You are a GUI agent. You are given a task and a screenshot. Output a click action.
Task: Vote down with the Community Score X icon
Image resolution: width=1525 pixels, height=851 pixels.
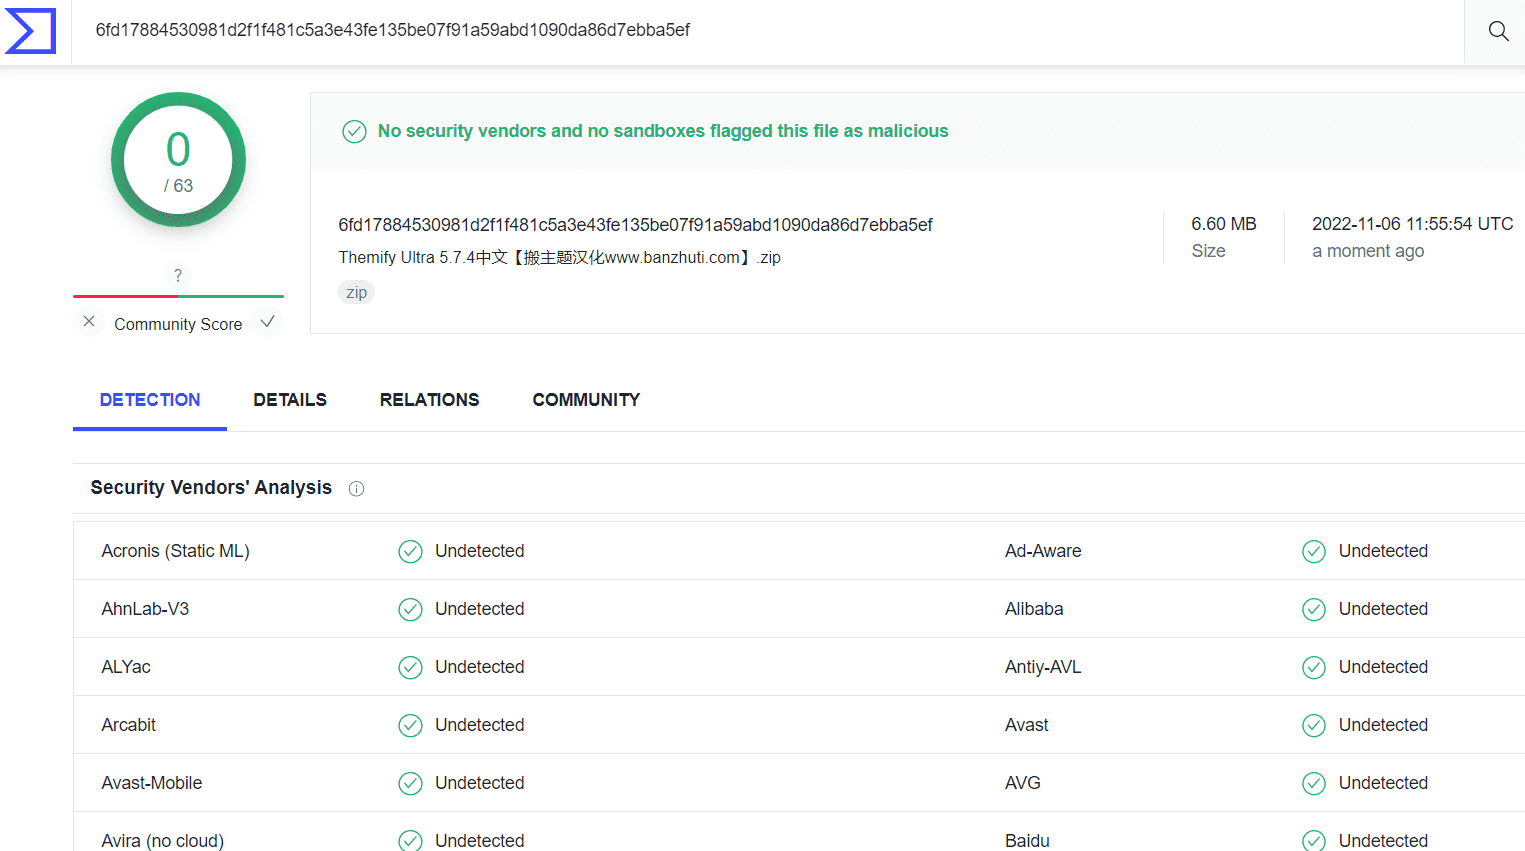pyautogui.click(x=89, y=321)
